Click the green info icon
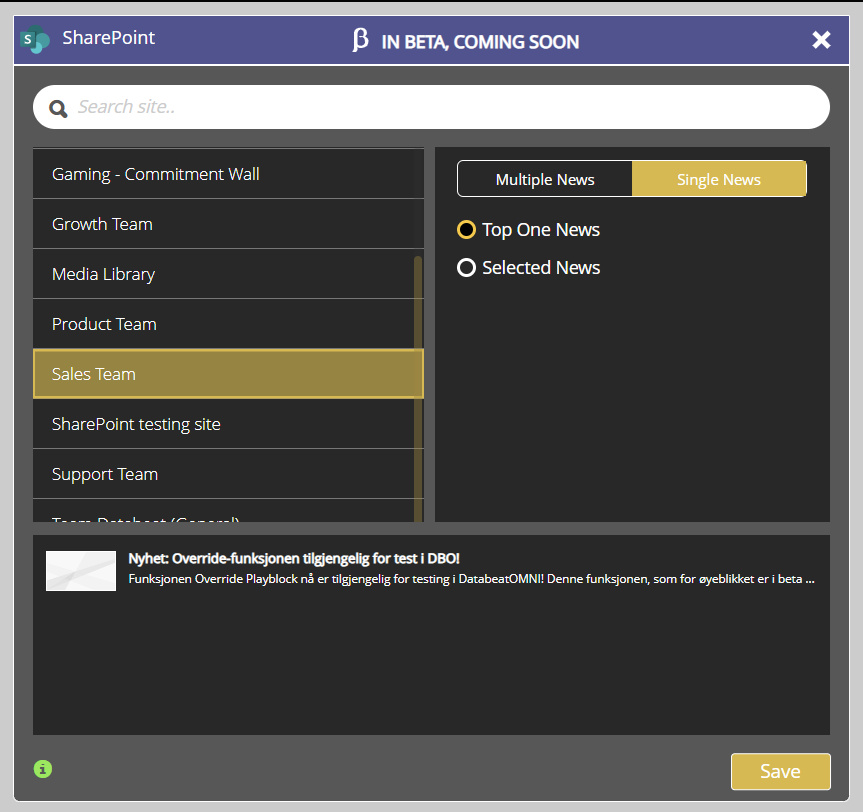Image resolution: width=863 pixels, height=812 pixels. 41,769
